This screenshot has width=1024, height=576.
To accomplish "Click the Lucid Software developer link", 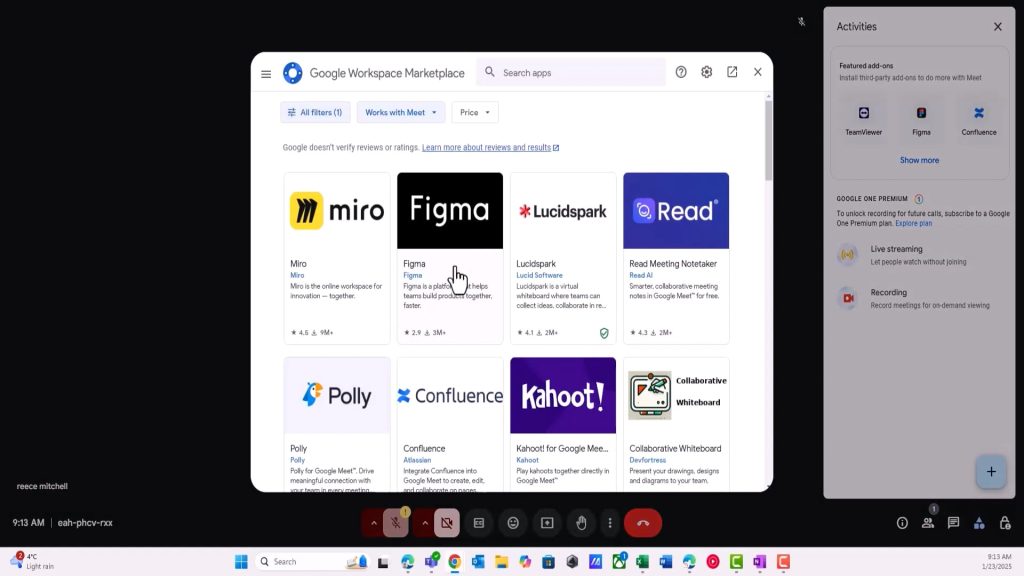I will tap(539, 276).
